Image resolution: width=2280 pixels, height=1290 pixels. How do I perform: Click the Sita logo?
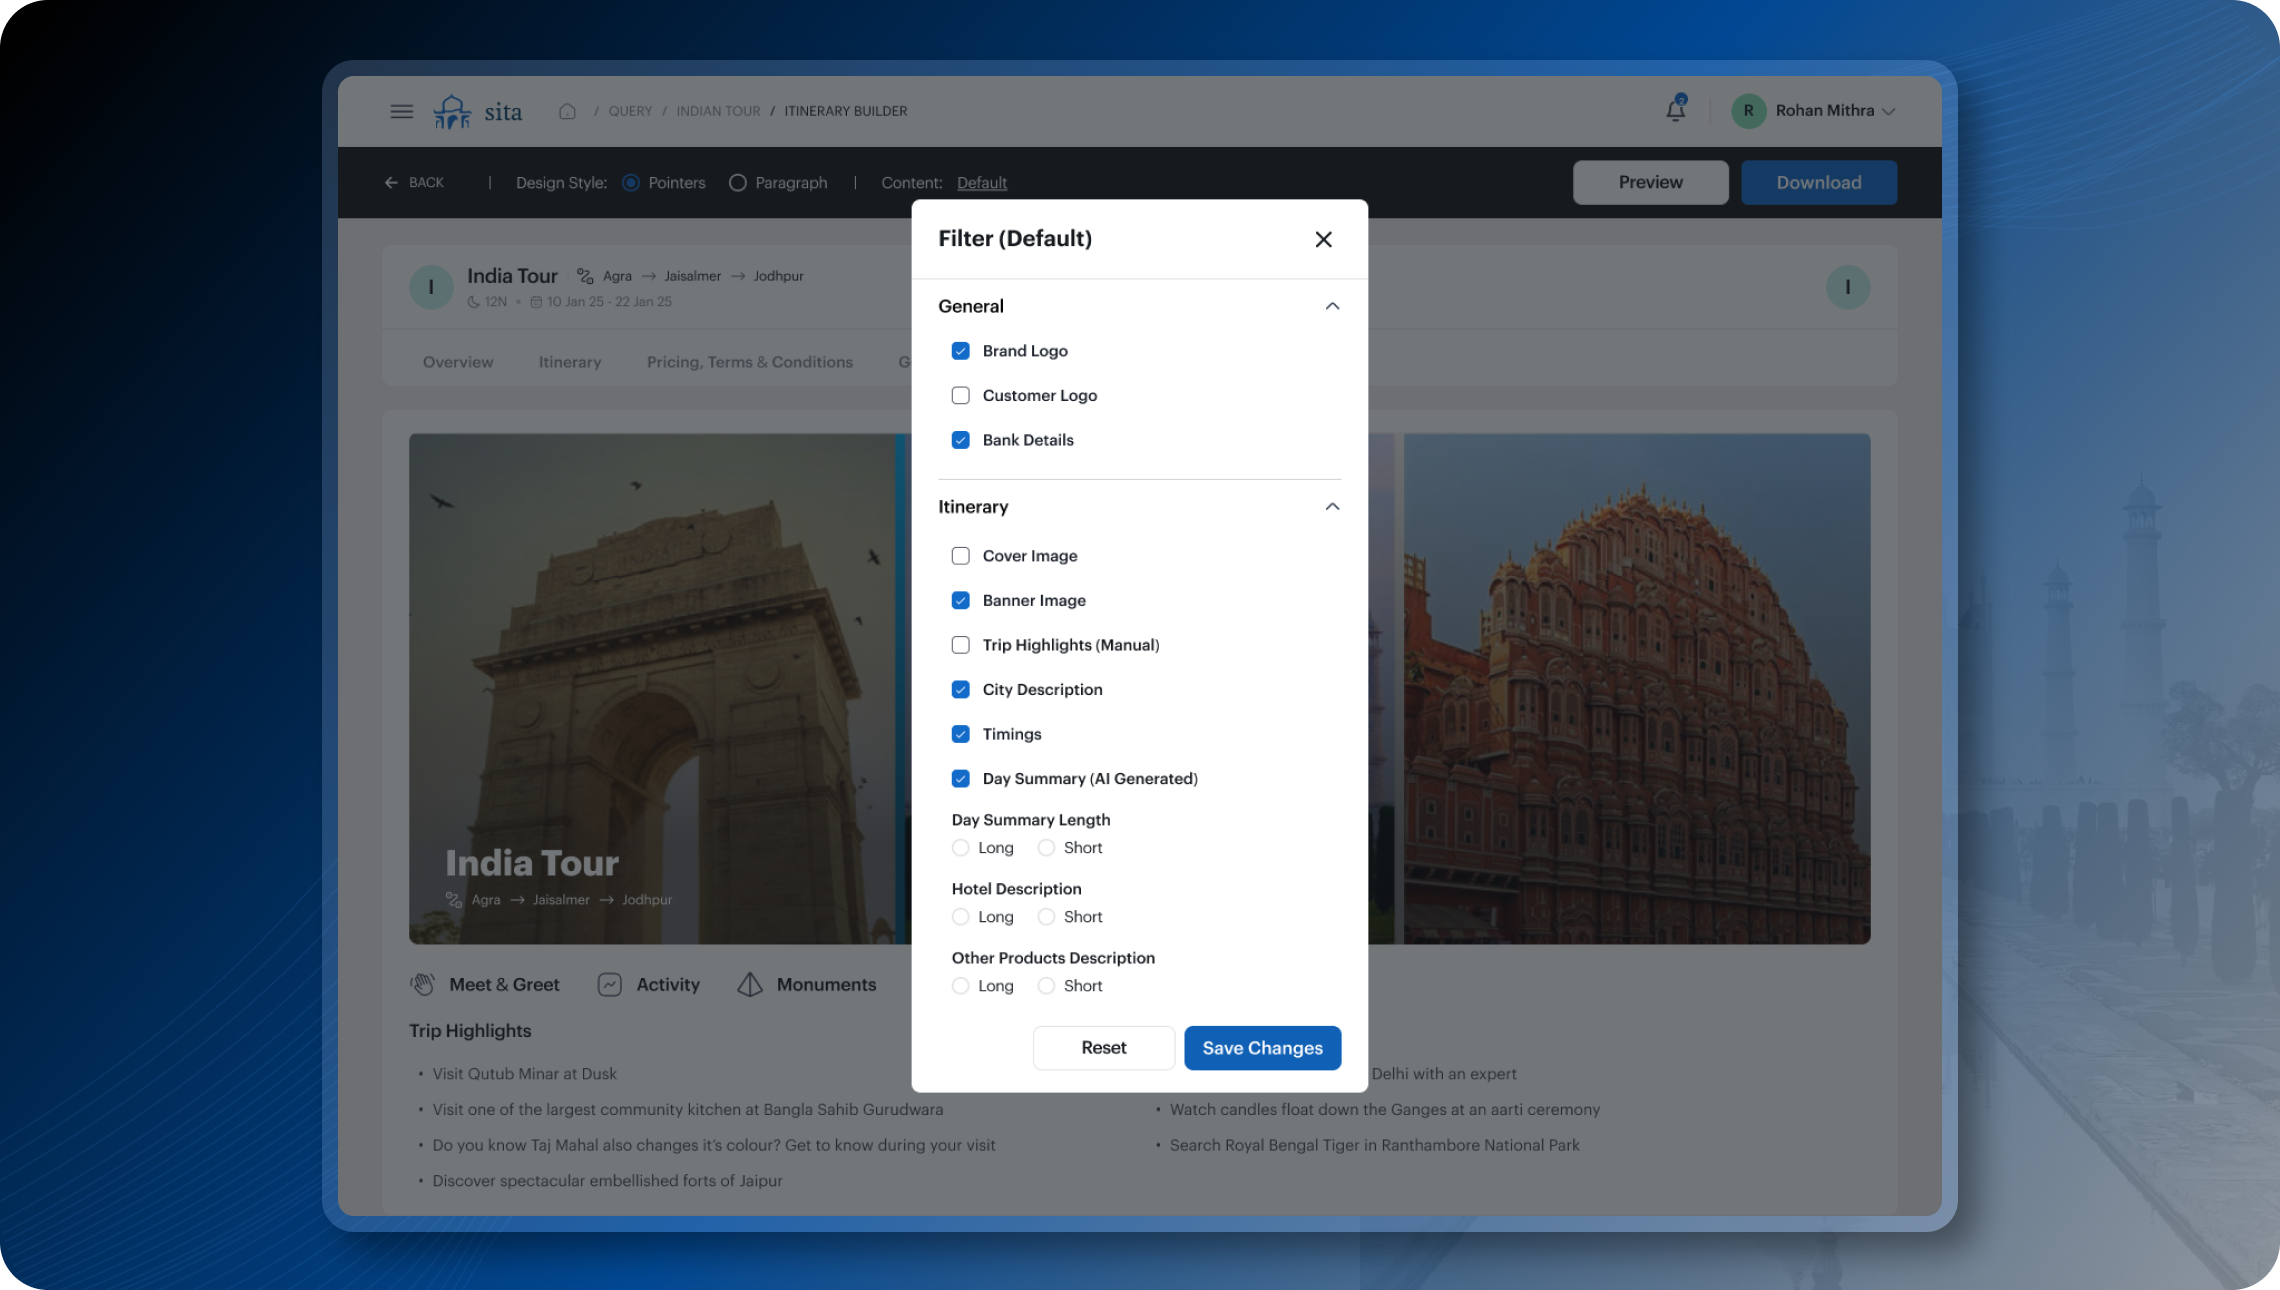pos(478,111)
